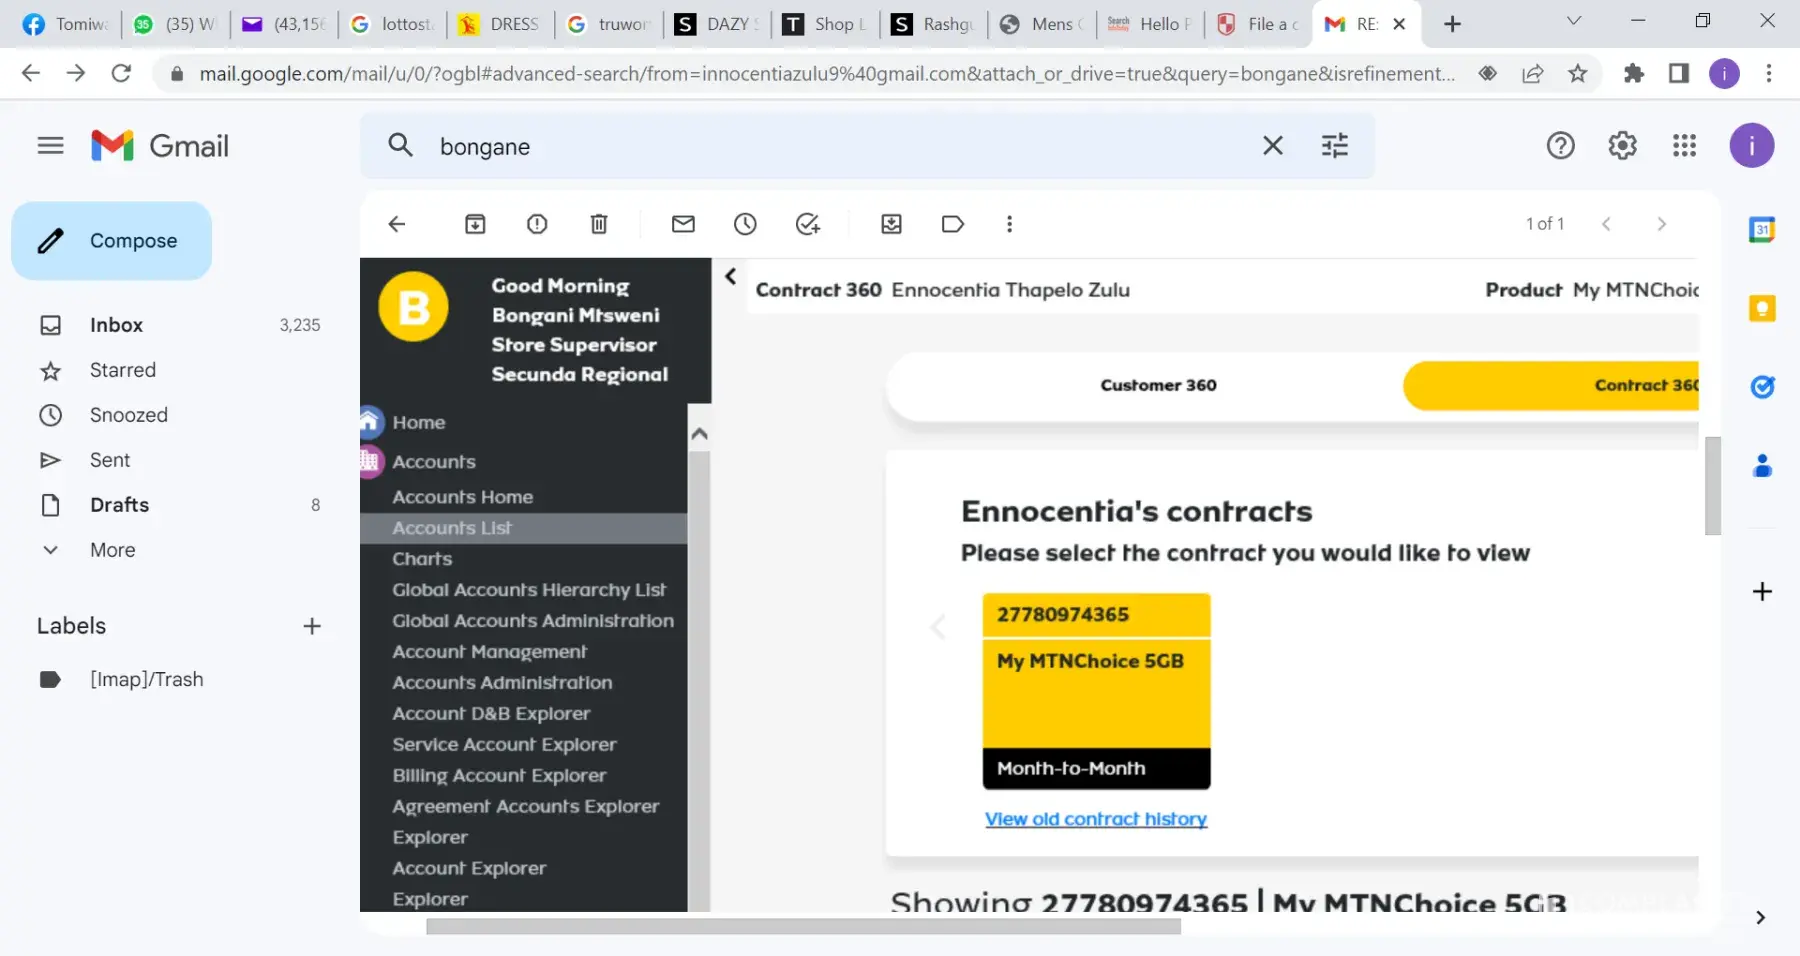Click the horizontal scrollbar below the email

803,927
